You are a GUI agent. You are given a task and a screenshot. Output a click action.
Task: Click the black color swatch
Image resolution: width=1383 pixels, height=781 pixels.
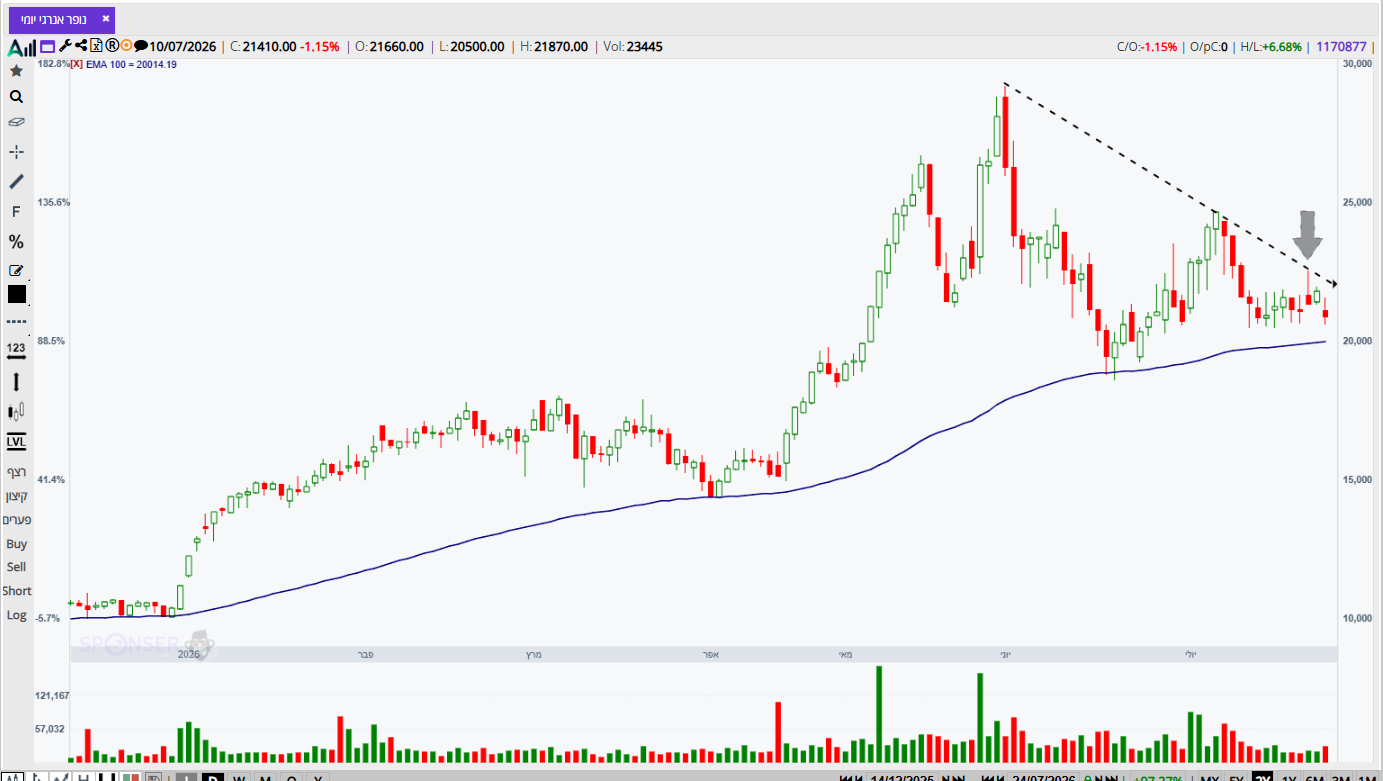coord(16,294)
